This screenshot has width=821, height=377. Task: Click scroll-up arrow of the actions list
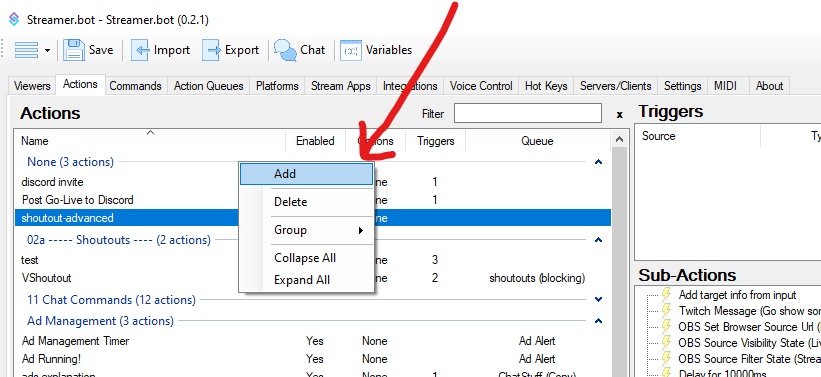pos(619,139)
